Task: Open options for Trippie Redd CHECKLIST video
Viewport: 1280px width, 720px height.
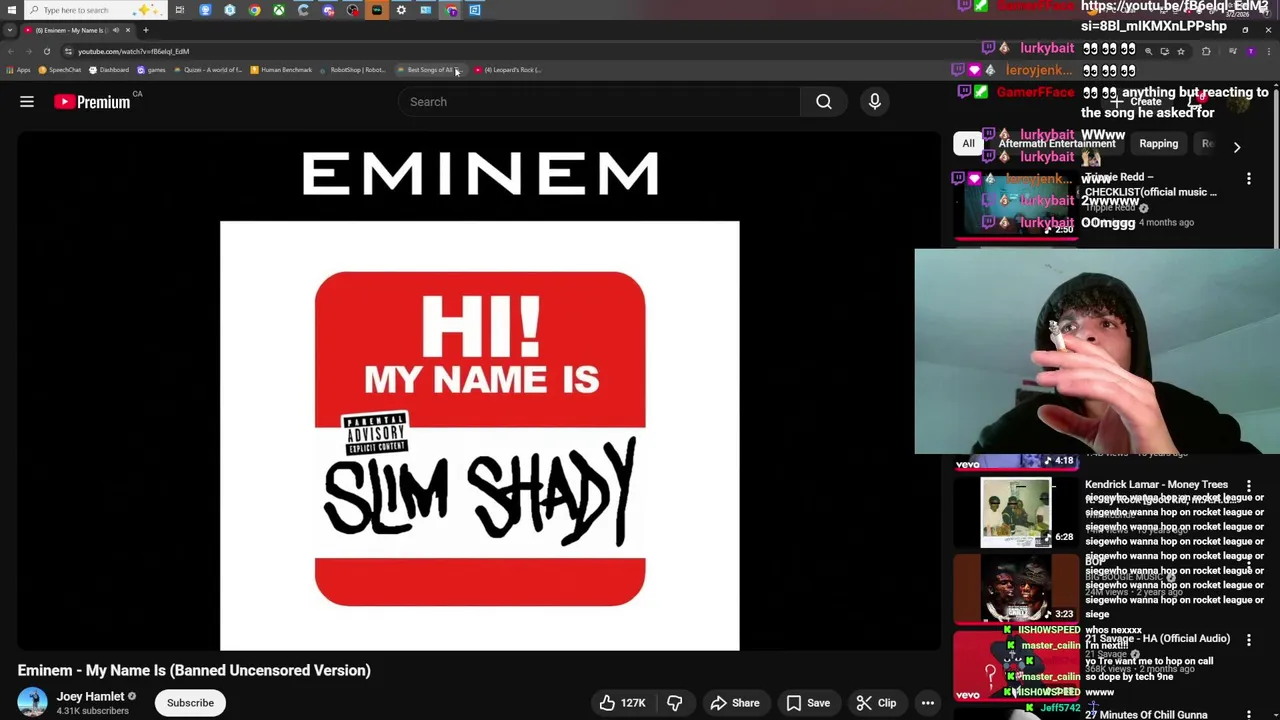Action: pyautogui.click(x=1249, y=180)
